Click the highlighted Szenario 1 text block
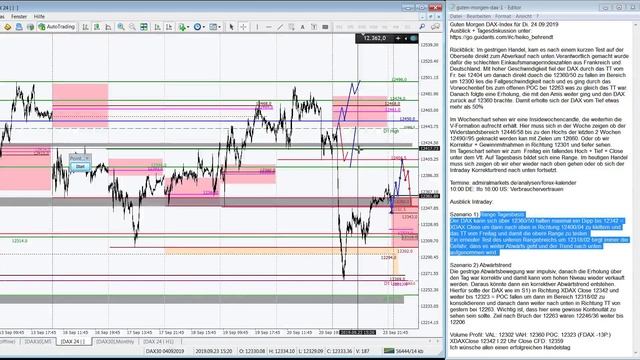 click(539, 233)
